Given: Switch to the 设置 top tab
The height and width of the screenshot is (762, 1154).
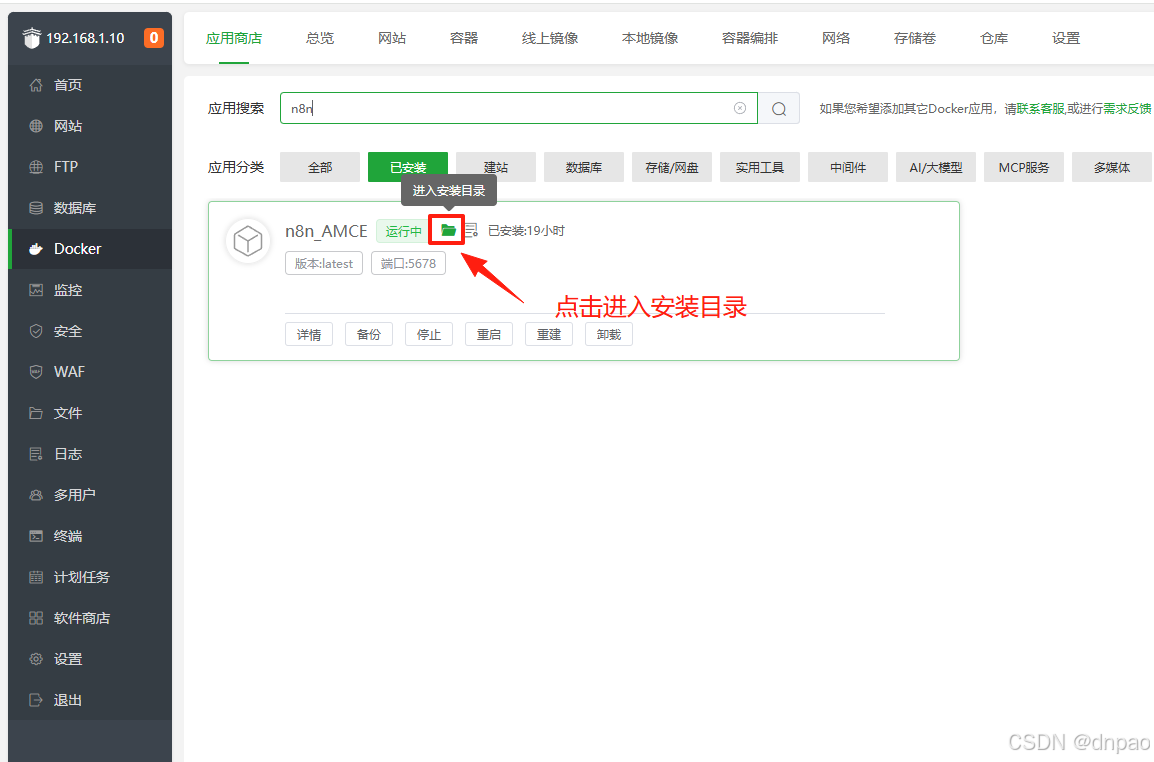Looking at the screenshot, I should click(x=1066, y=38).
